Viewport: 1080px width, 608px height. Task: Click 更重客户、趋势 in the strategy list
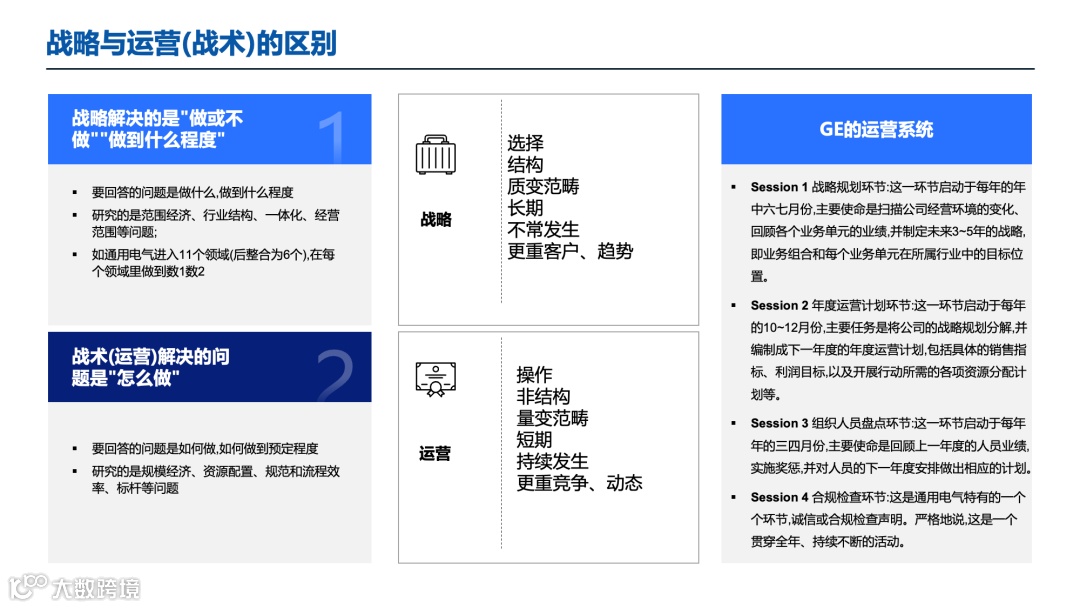pos(570,251)
